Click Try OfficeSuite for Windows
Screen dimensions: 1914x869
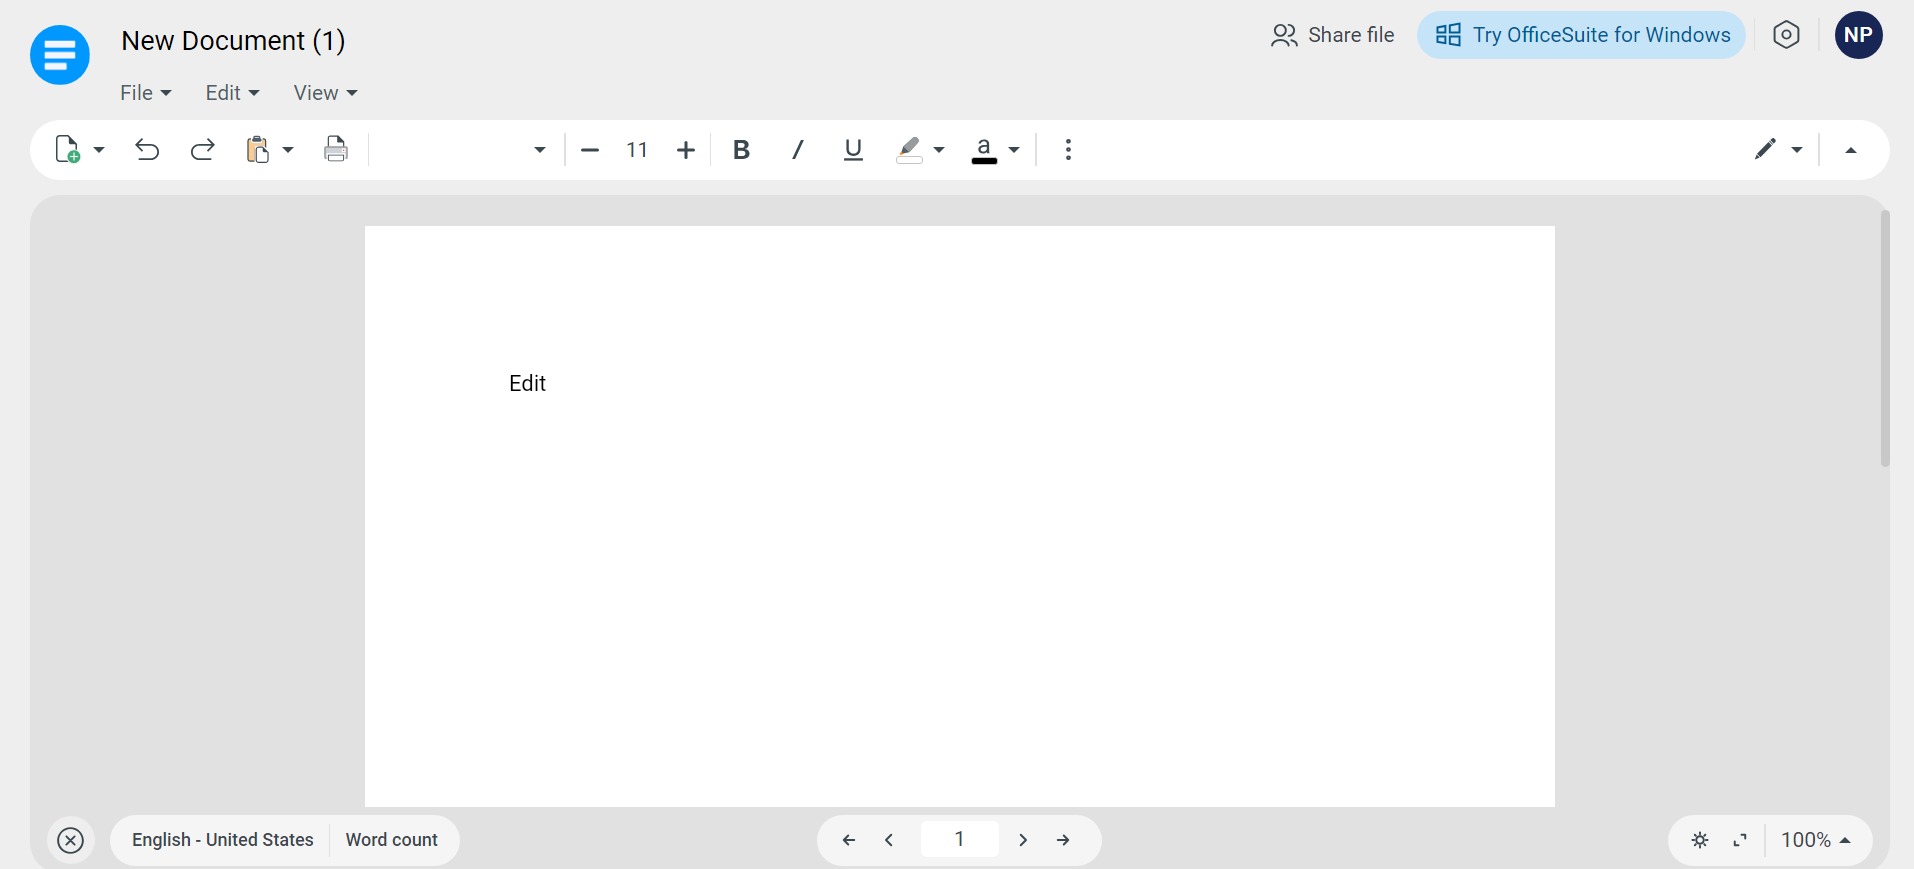click(1581, 35)
